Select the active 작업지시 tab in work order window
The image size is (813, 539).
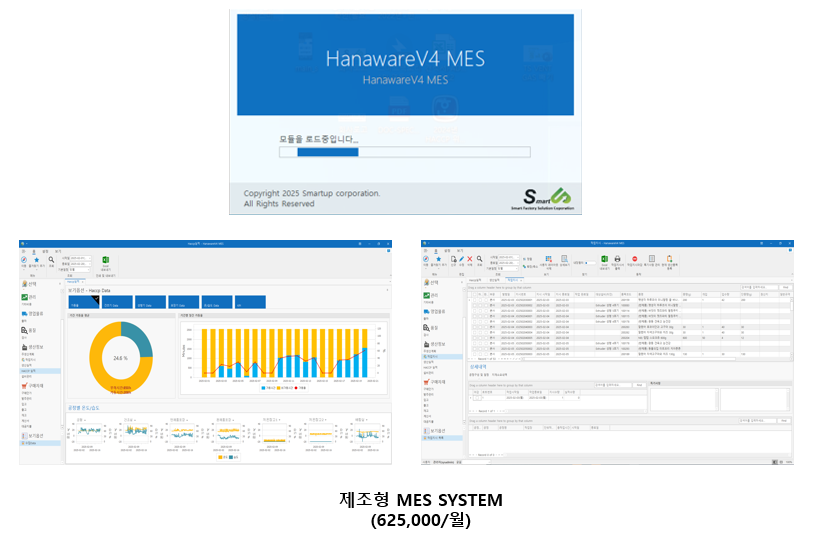[514, 280]
